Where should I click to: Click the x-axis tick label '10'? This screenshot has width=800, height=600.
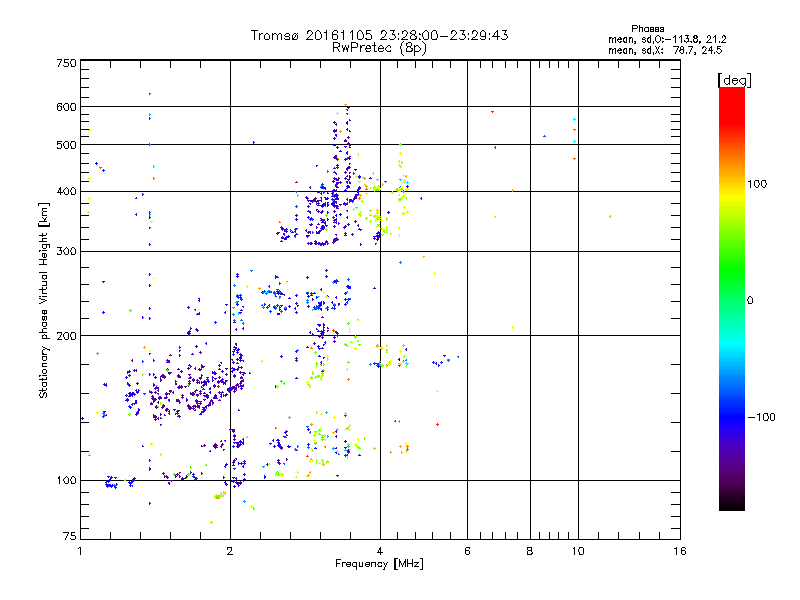[578, 551]
